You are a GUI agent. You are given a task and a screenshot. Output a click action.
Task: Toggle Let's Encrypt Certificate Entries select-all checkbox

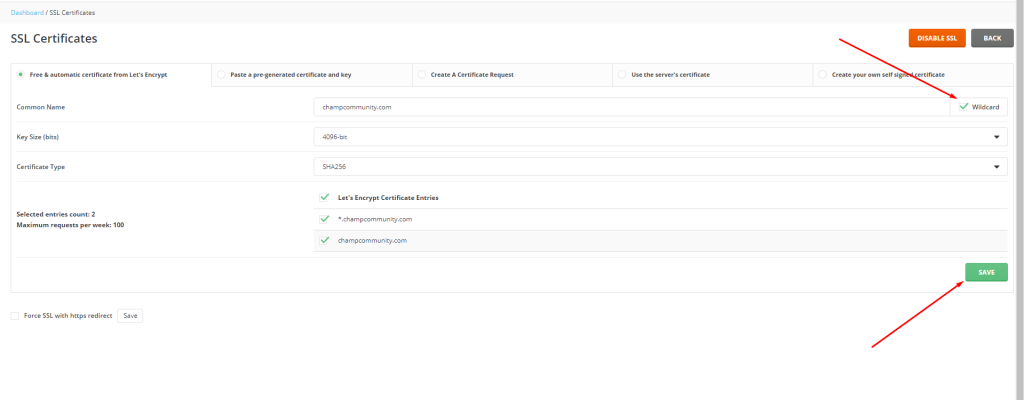(x=324, y=197)
